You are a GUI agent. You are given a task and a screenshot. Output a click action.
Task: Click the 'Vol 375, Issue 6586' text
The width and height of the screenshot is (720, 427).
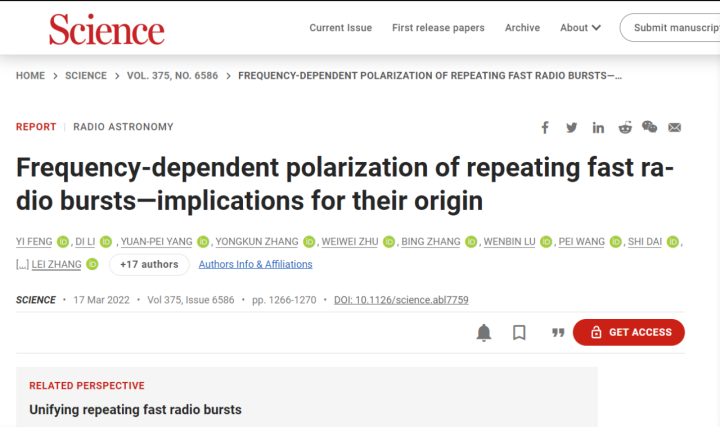tap(191, 300)
